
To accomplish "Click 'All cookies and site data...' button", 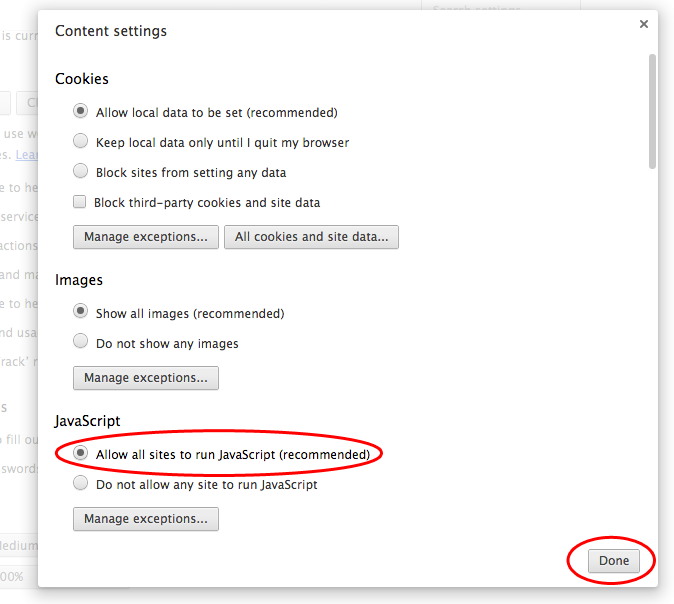I will [311, 237].
